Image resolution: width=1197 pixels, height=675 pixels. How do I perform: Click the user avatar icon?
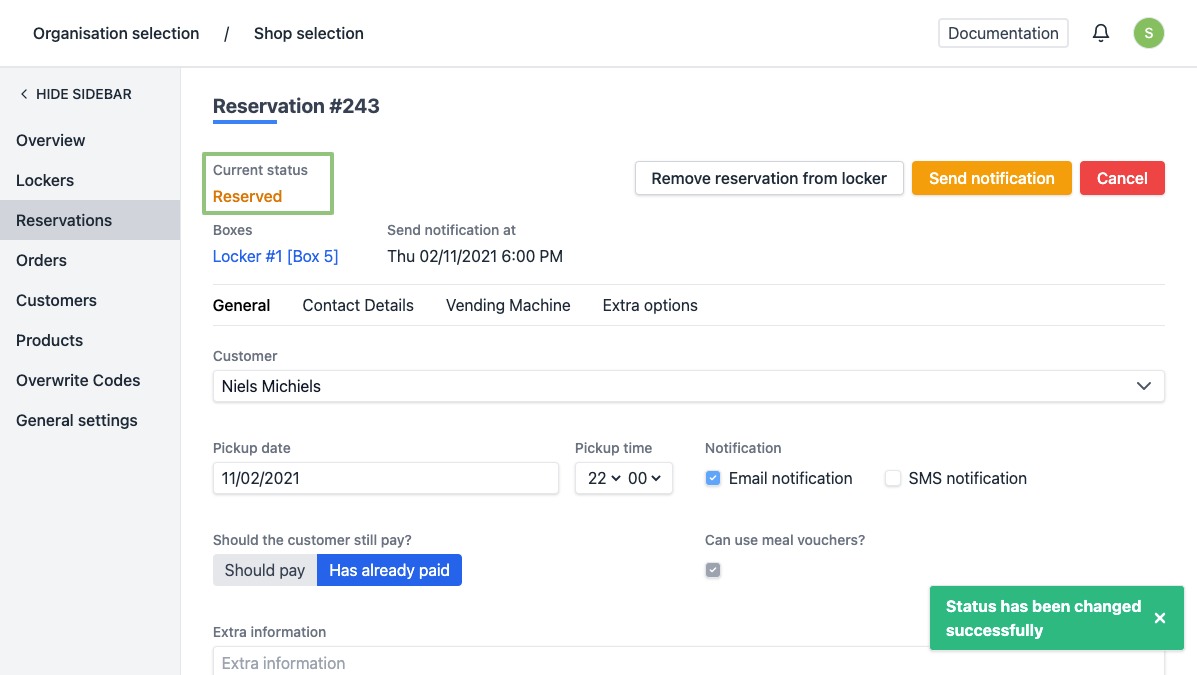point(1148,33)
